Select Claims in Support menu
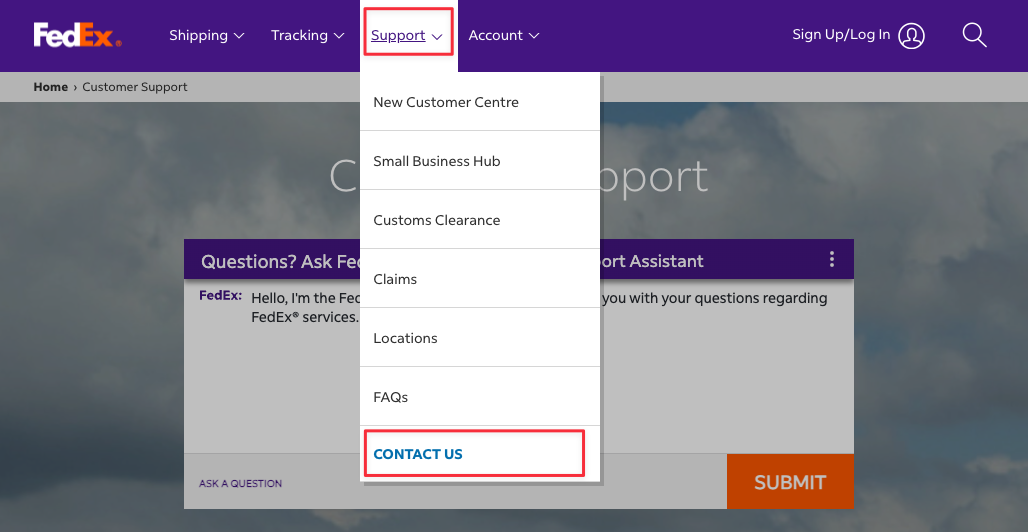1028x532 pixels. 480,279
